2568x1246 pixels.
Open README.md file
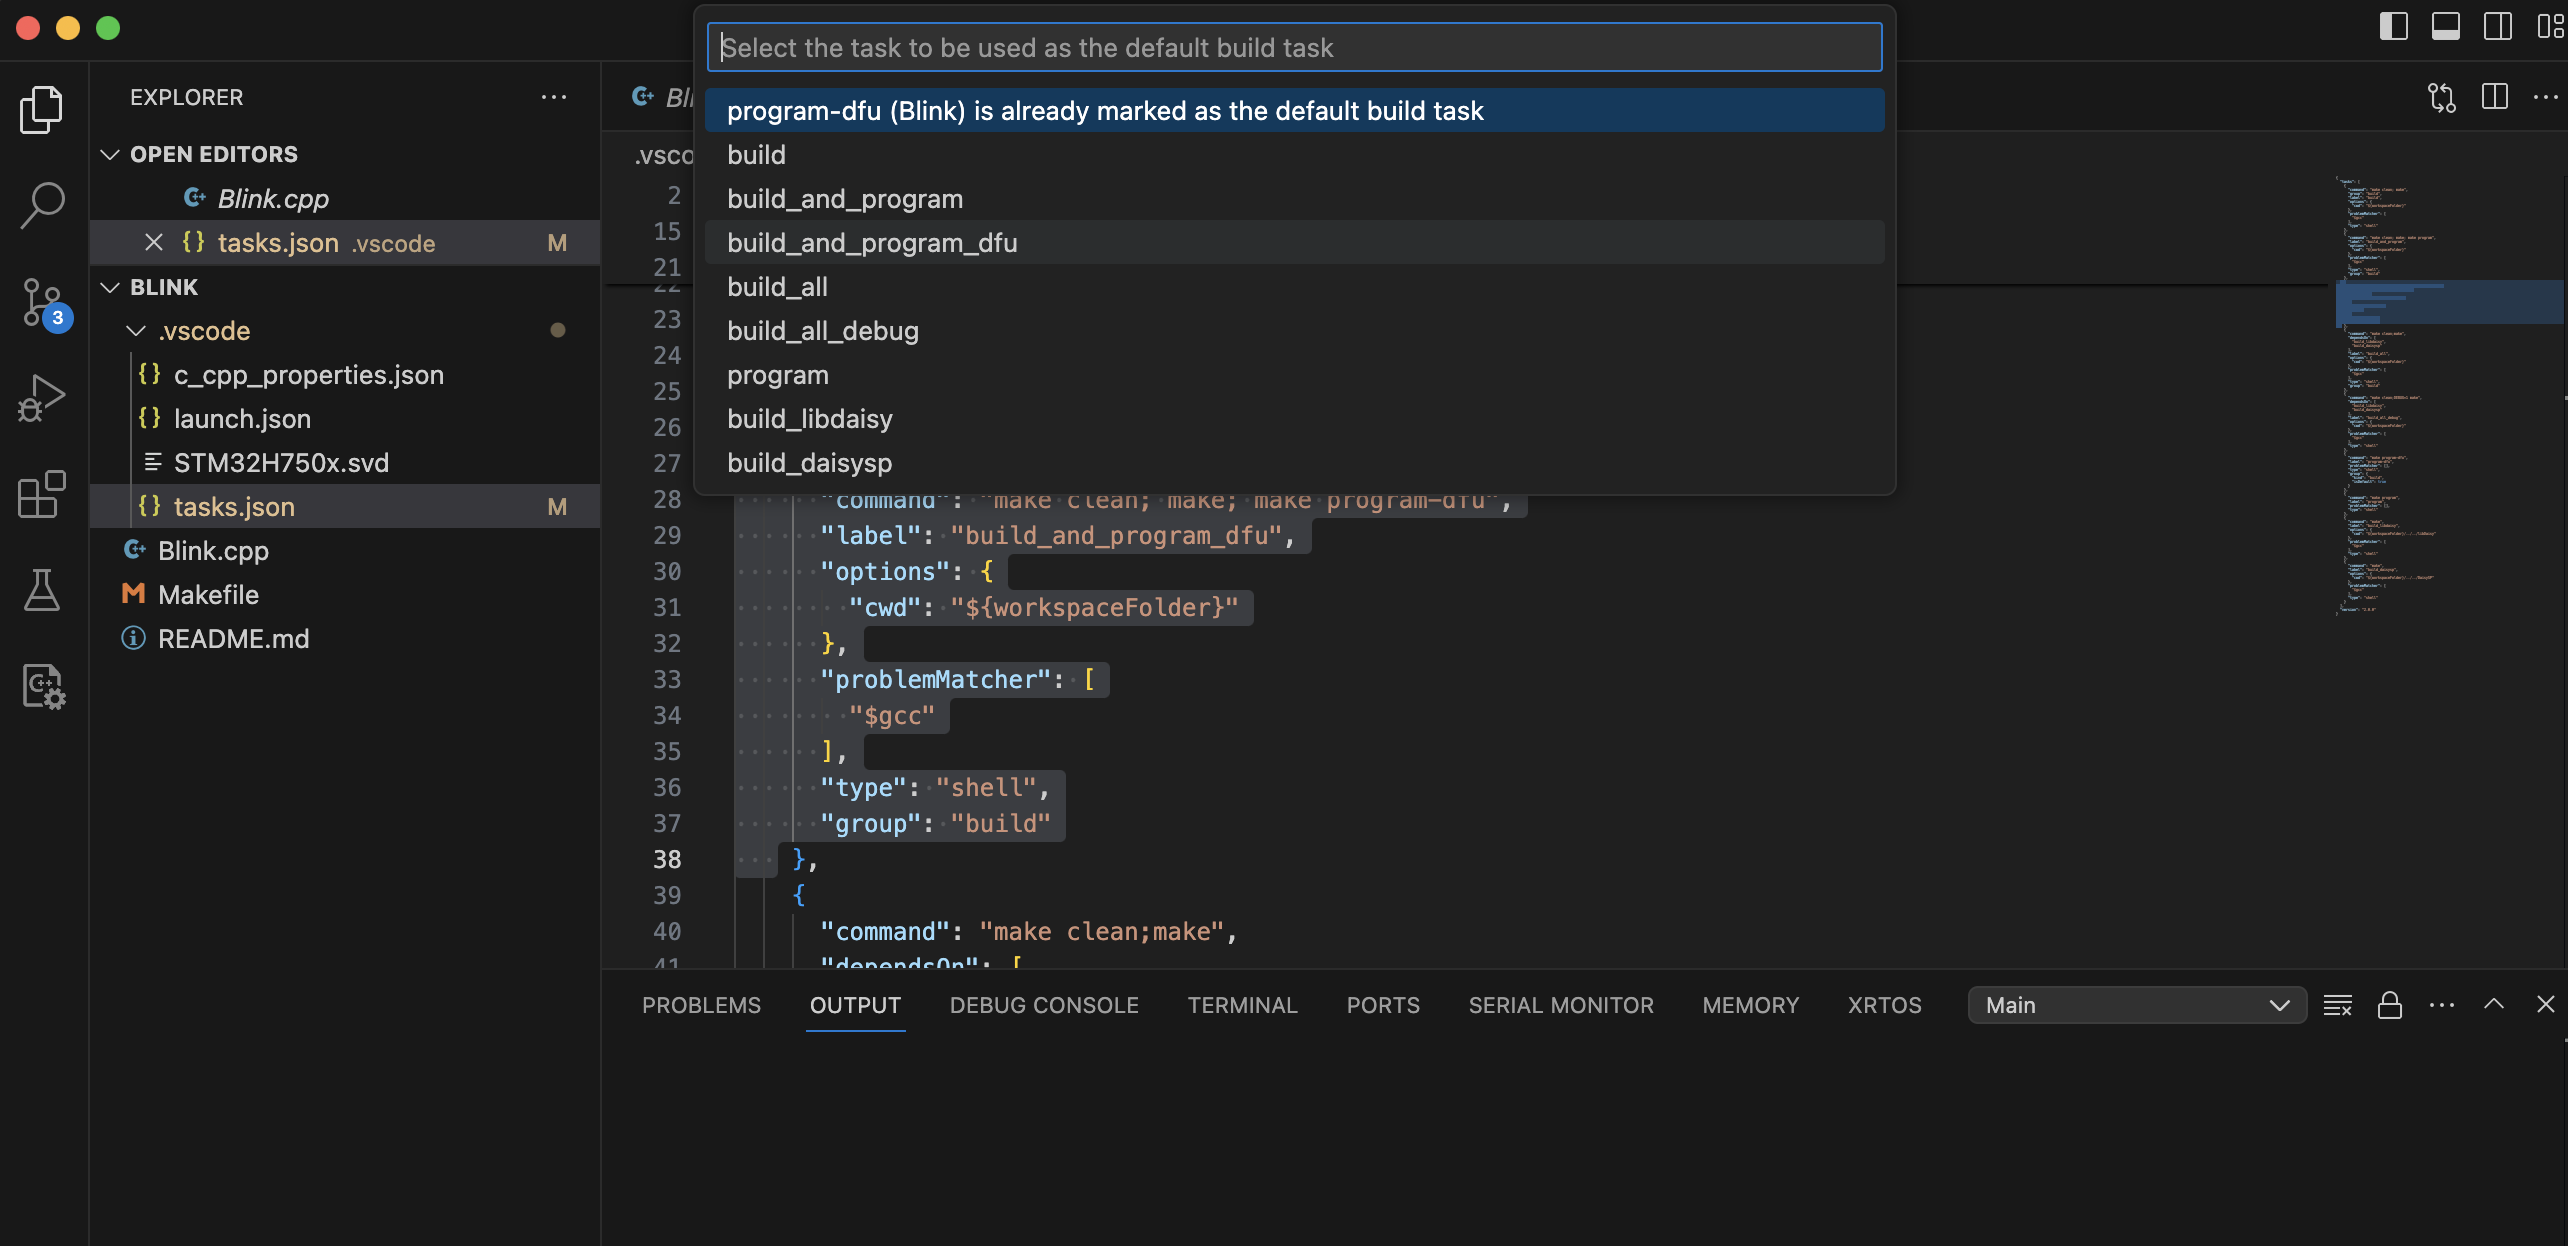345,638
